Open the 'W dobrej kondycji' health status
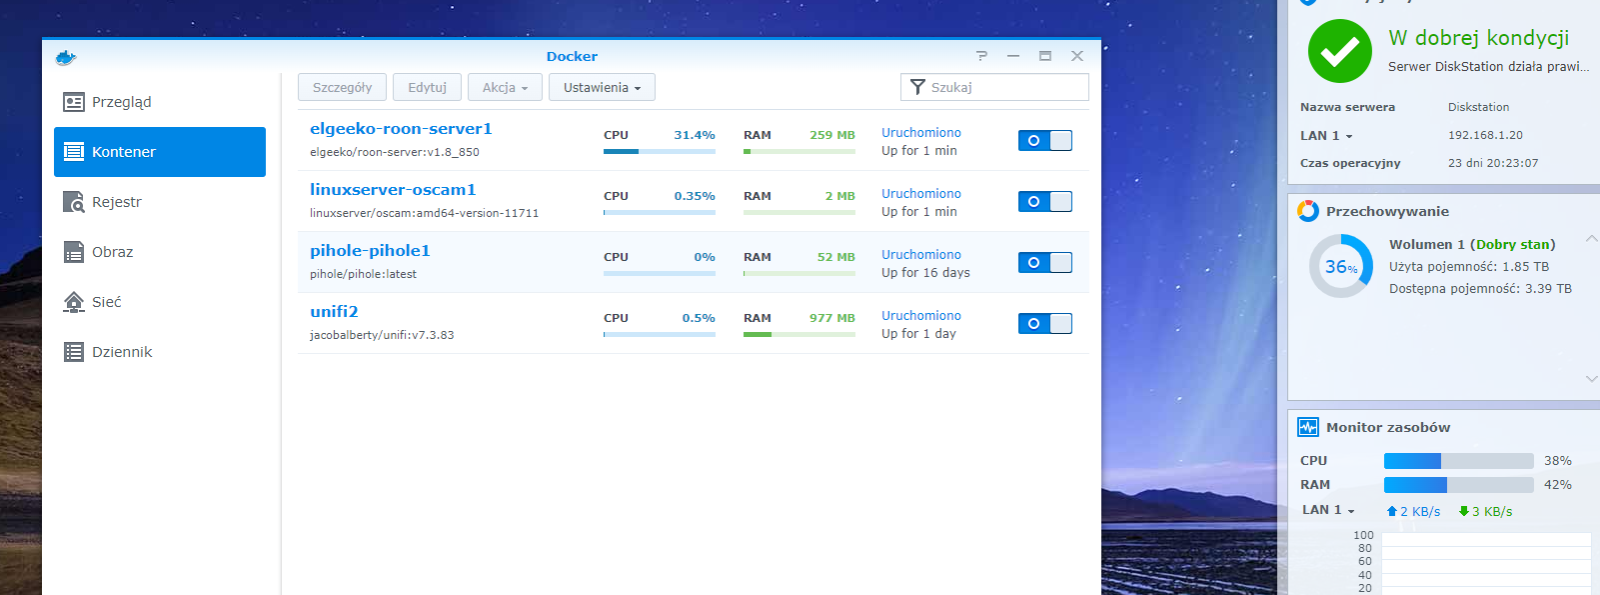 1478,38
